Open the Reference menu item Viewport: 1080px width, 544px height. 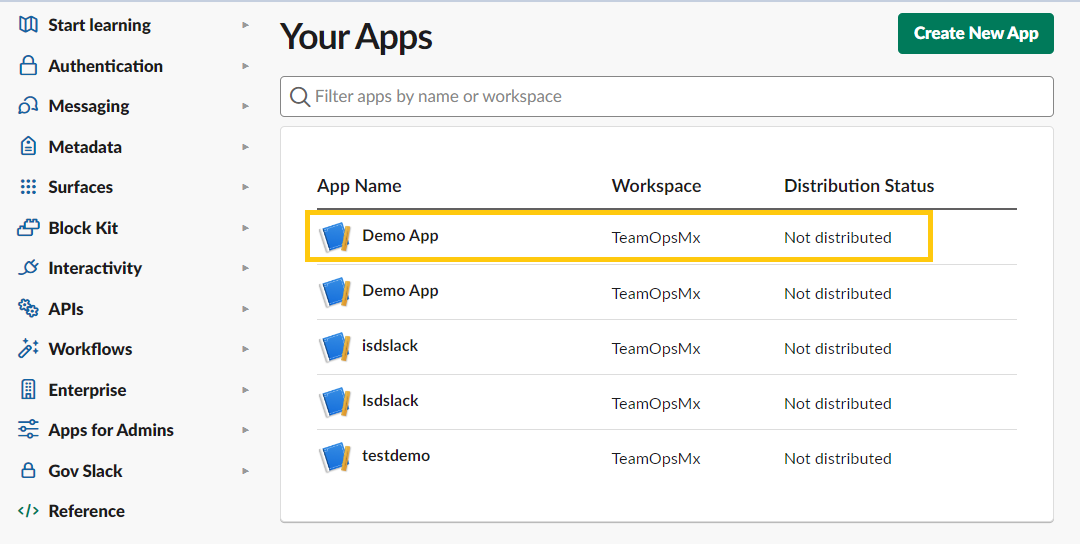(x=86, y=511)
